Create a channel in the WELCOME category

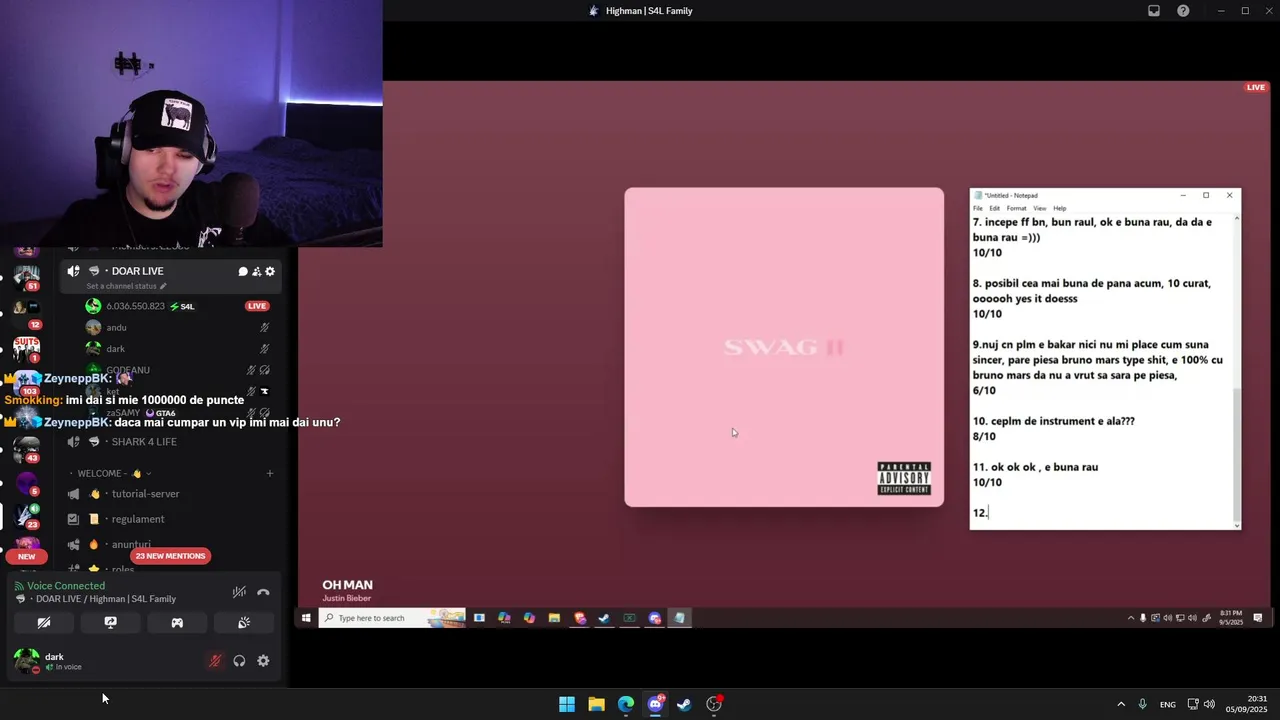point(269,473)
